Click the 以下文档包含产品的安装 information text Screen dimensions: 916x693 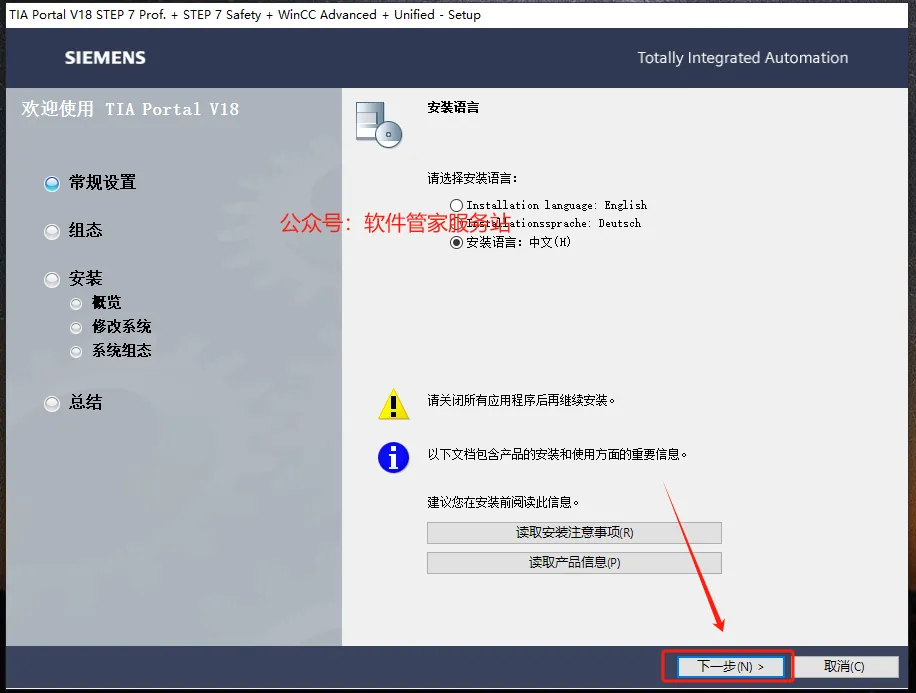[x=557, y=455]
